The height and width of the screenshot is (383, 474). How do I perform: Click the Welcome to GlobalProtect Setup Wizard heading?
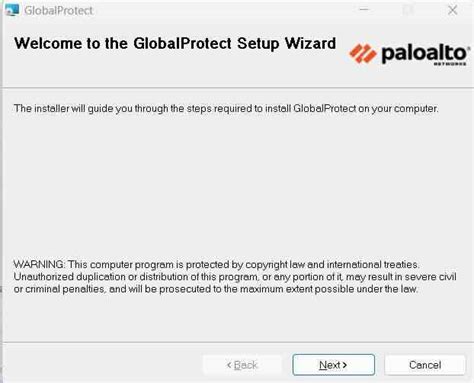click(175, 43)
